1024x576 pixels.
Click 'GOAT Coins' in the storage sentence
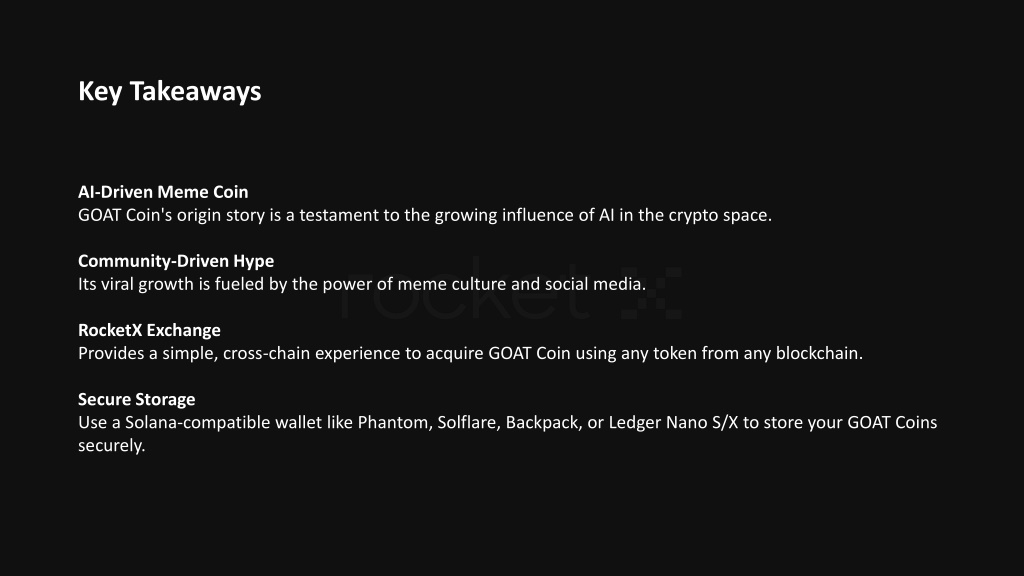892,423
